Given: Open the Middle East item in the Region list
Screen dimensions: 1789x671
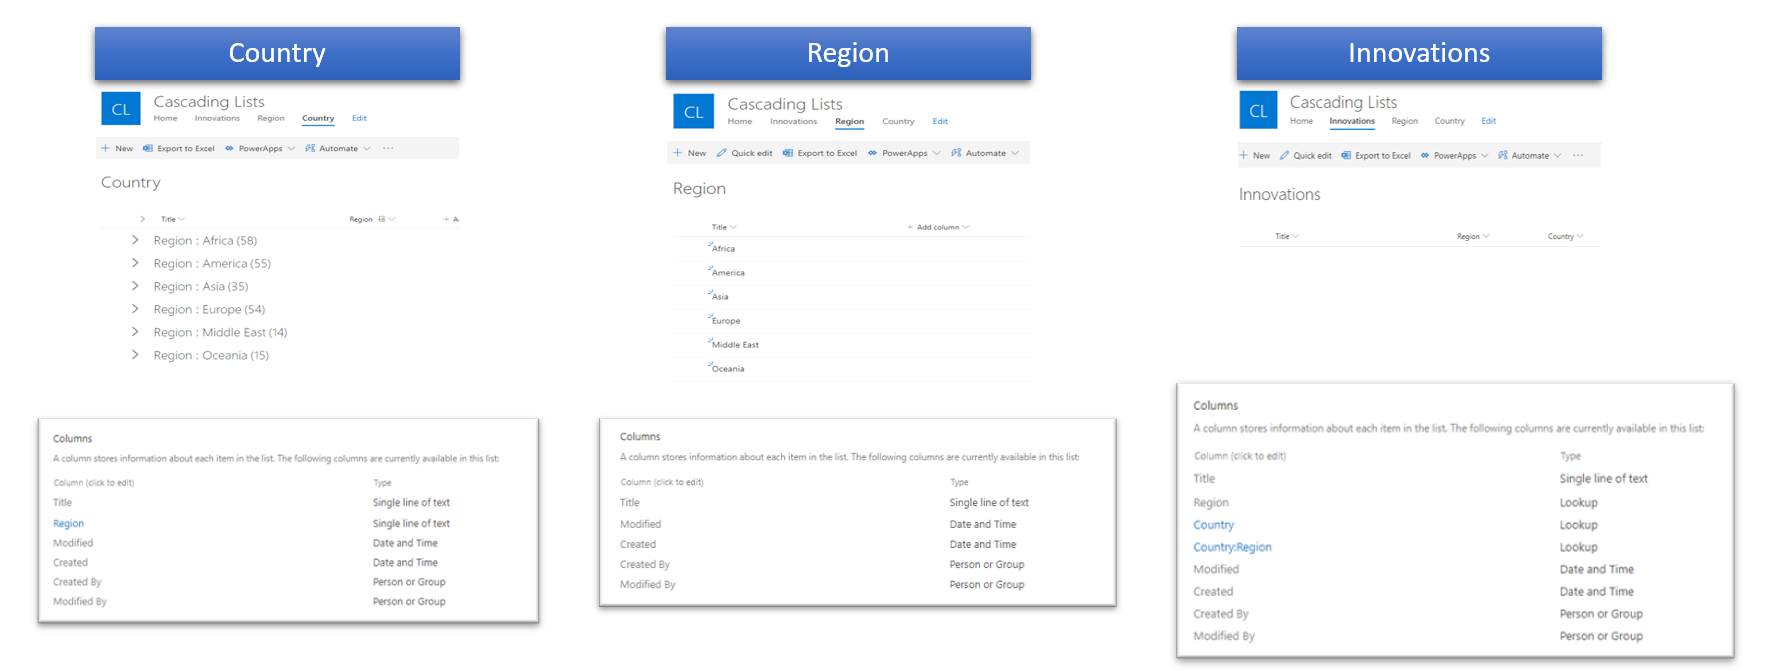Looking at the screenshot, I should 735,344.
